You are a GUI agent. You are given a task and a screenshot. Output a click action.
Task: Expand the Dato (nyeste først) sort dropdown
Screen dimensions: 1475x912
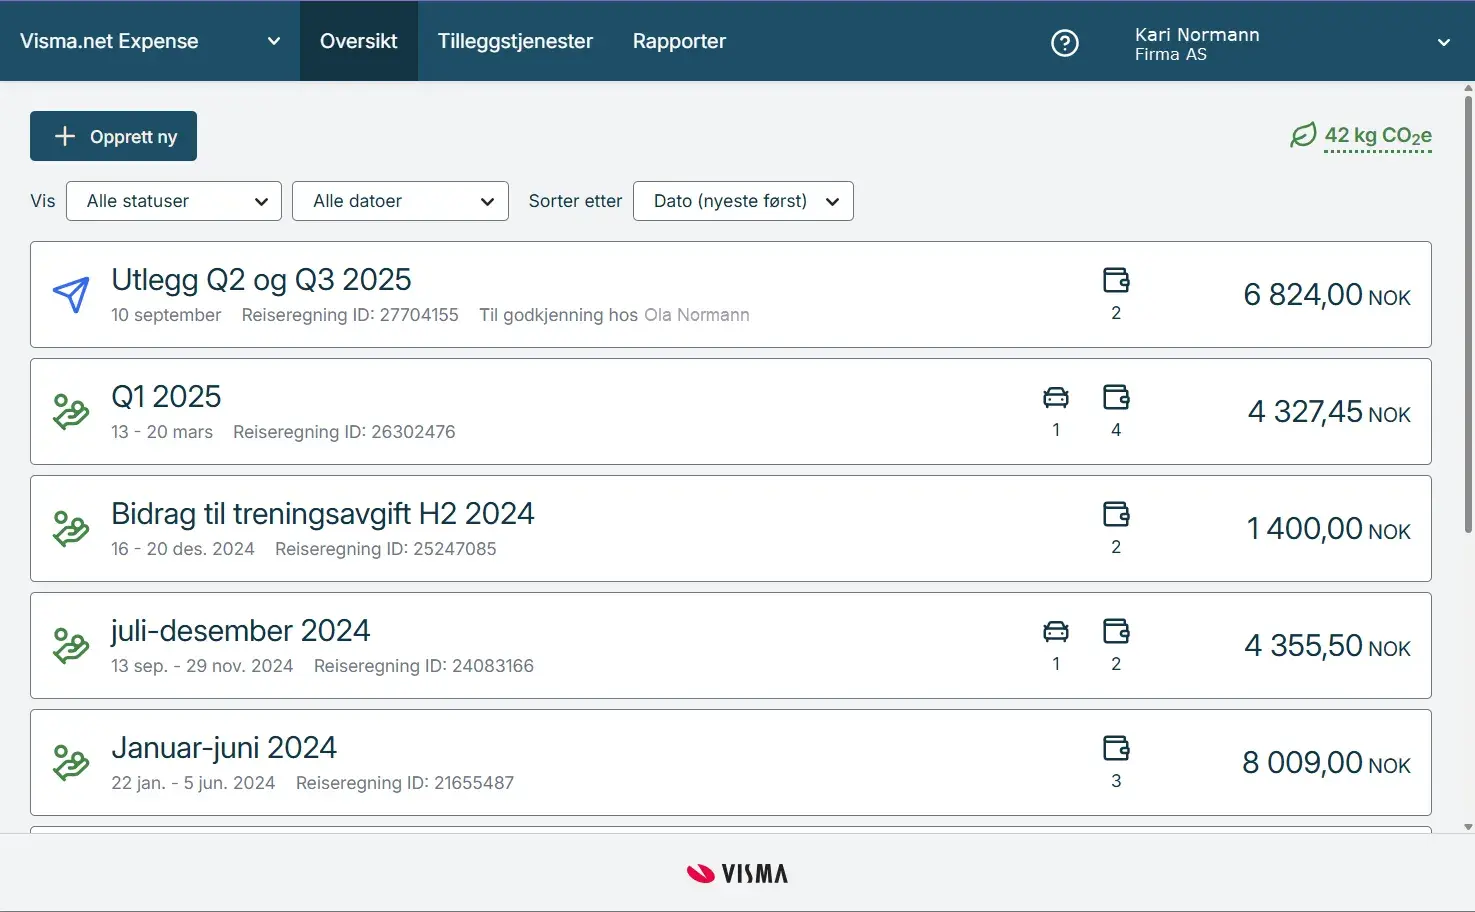pyautogui.click(x=743, y=201)
